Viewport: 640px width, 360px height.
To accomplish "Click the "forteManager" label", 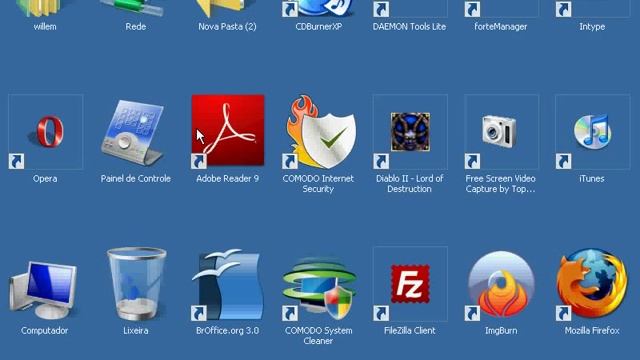I will click(x=500, y=27).
